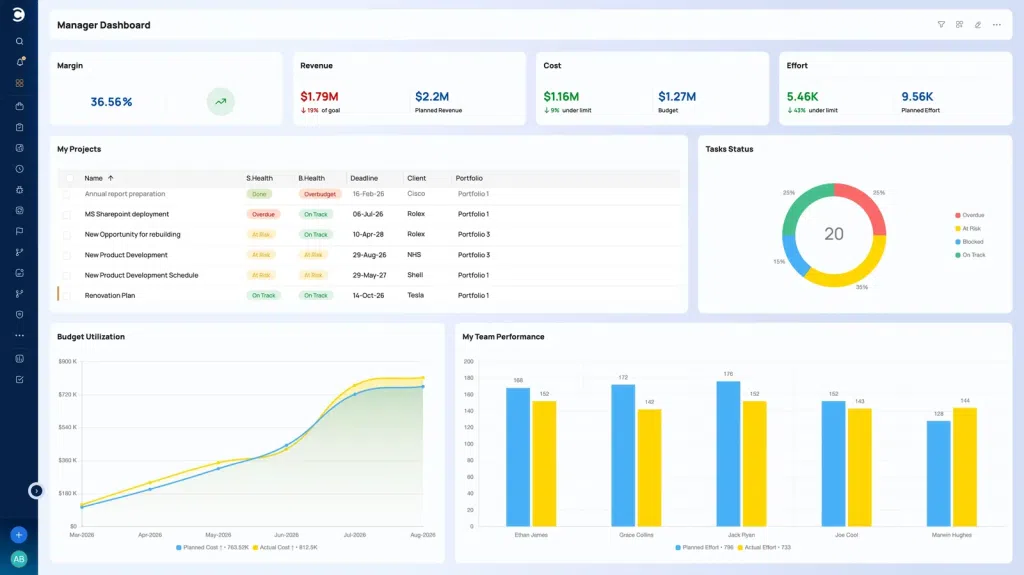Open the checkmark task icon in sidebar
Viewport: 1024px width, 575px height.
(20, 380)
